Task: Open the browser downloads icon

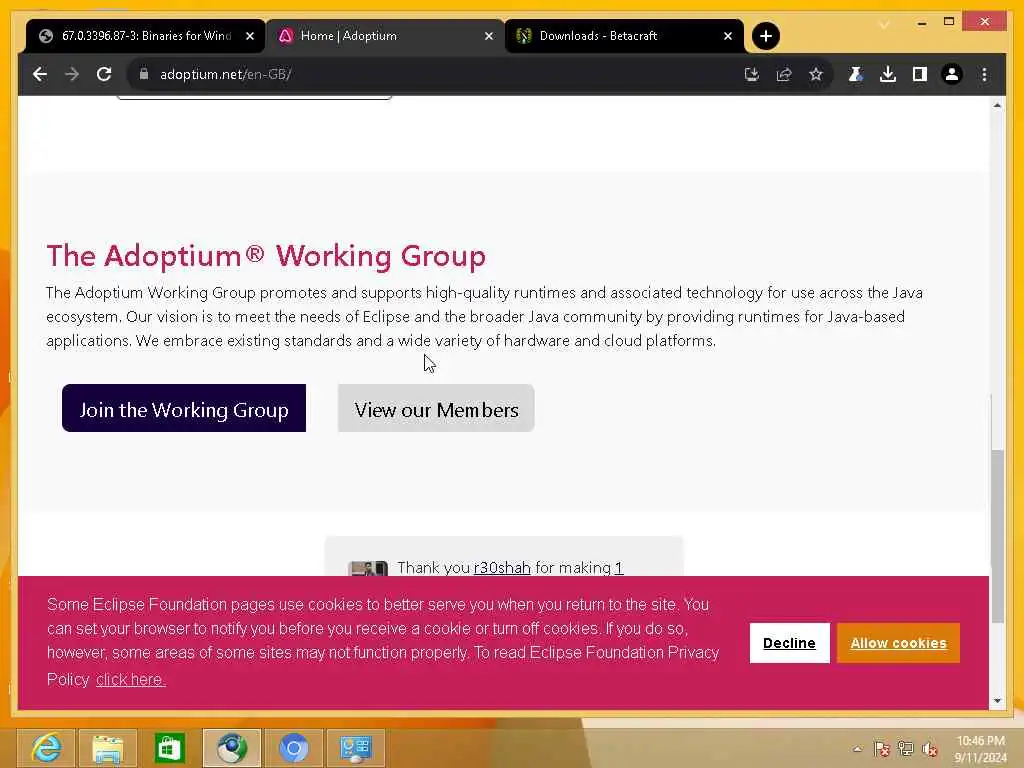Action: [x=888, y=74]
